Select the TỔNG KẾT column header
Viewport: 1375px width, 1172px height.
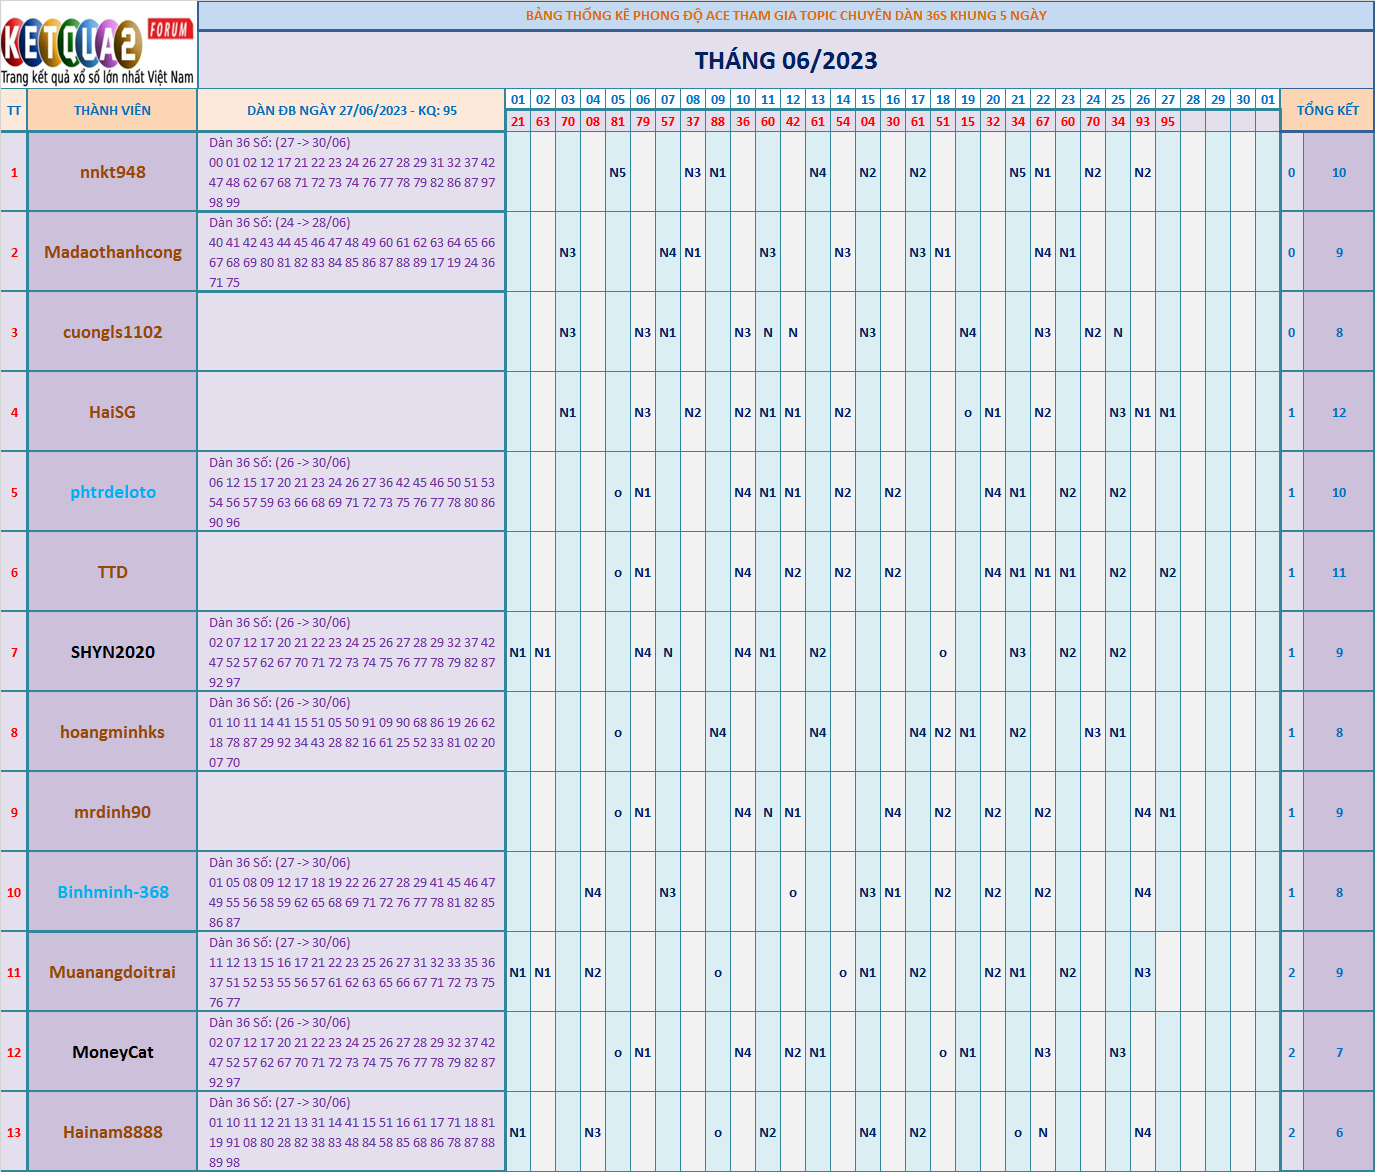pyautogui.click(x=1327, y=111)
